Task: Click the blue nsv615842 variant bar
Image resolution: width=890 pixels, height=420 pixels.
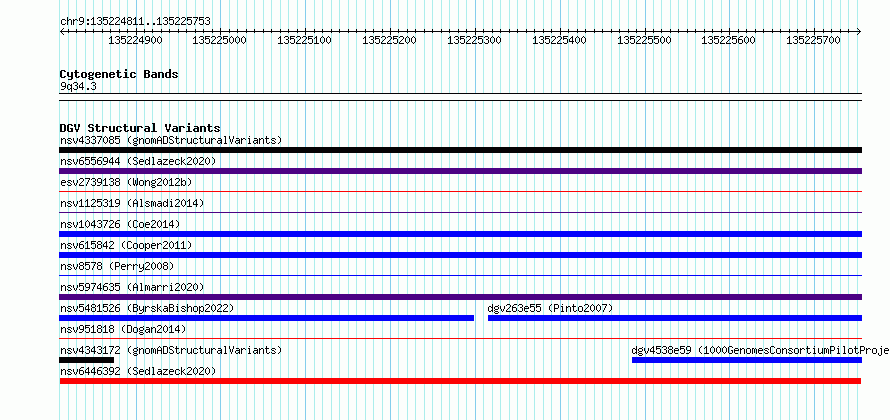Action: 460,255
